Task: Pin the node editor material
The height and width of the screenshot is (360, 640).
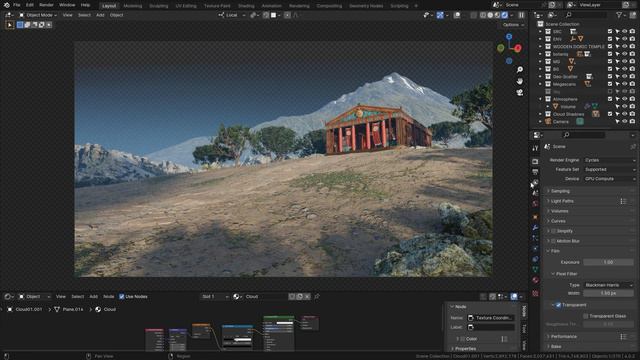Action: point(317,297)
